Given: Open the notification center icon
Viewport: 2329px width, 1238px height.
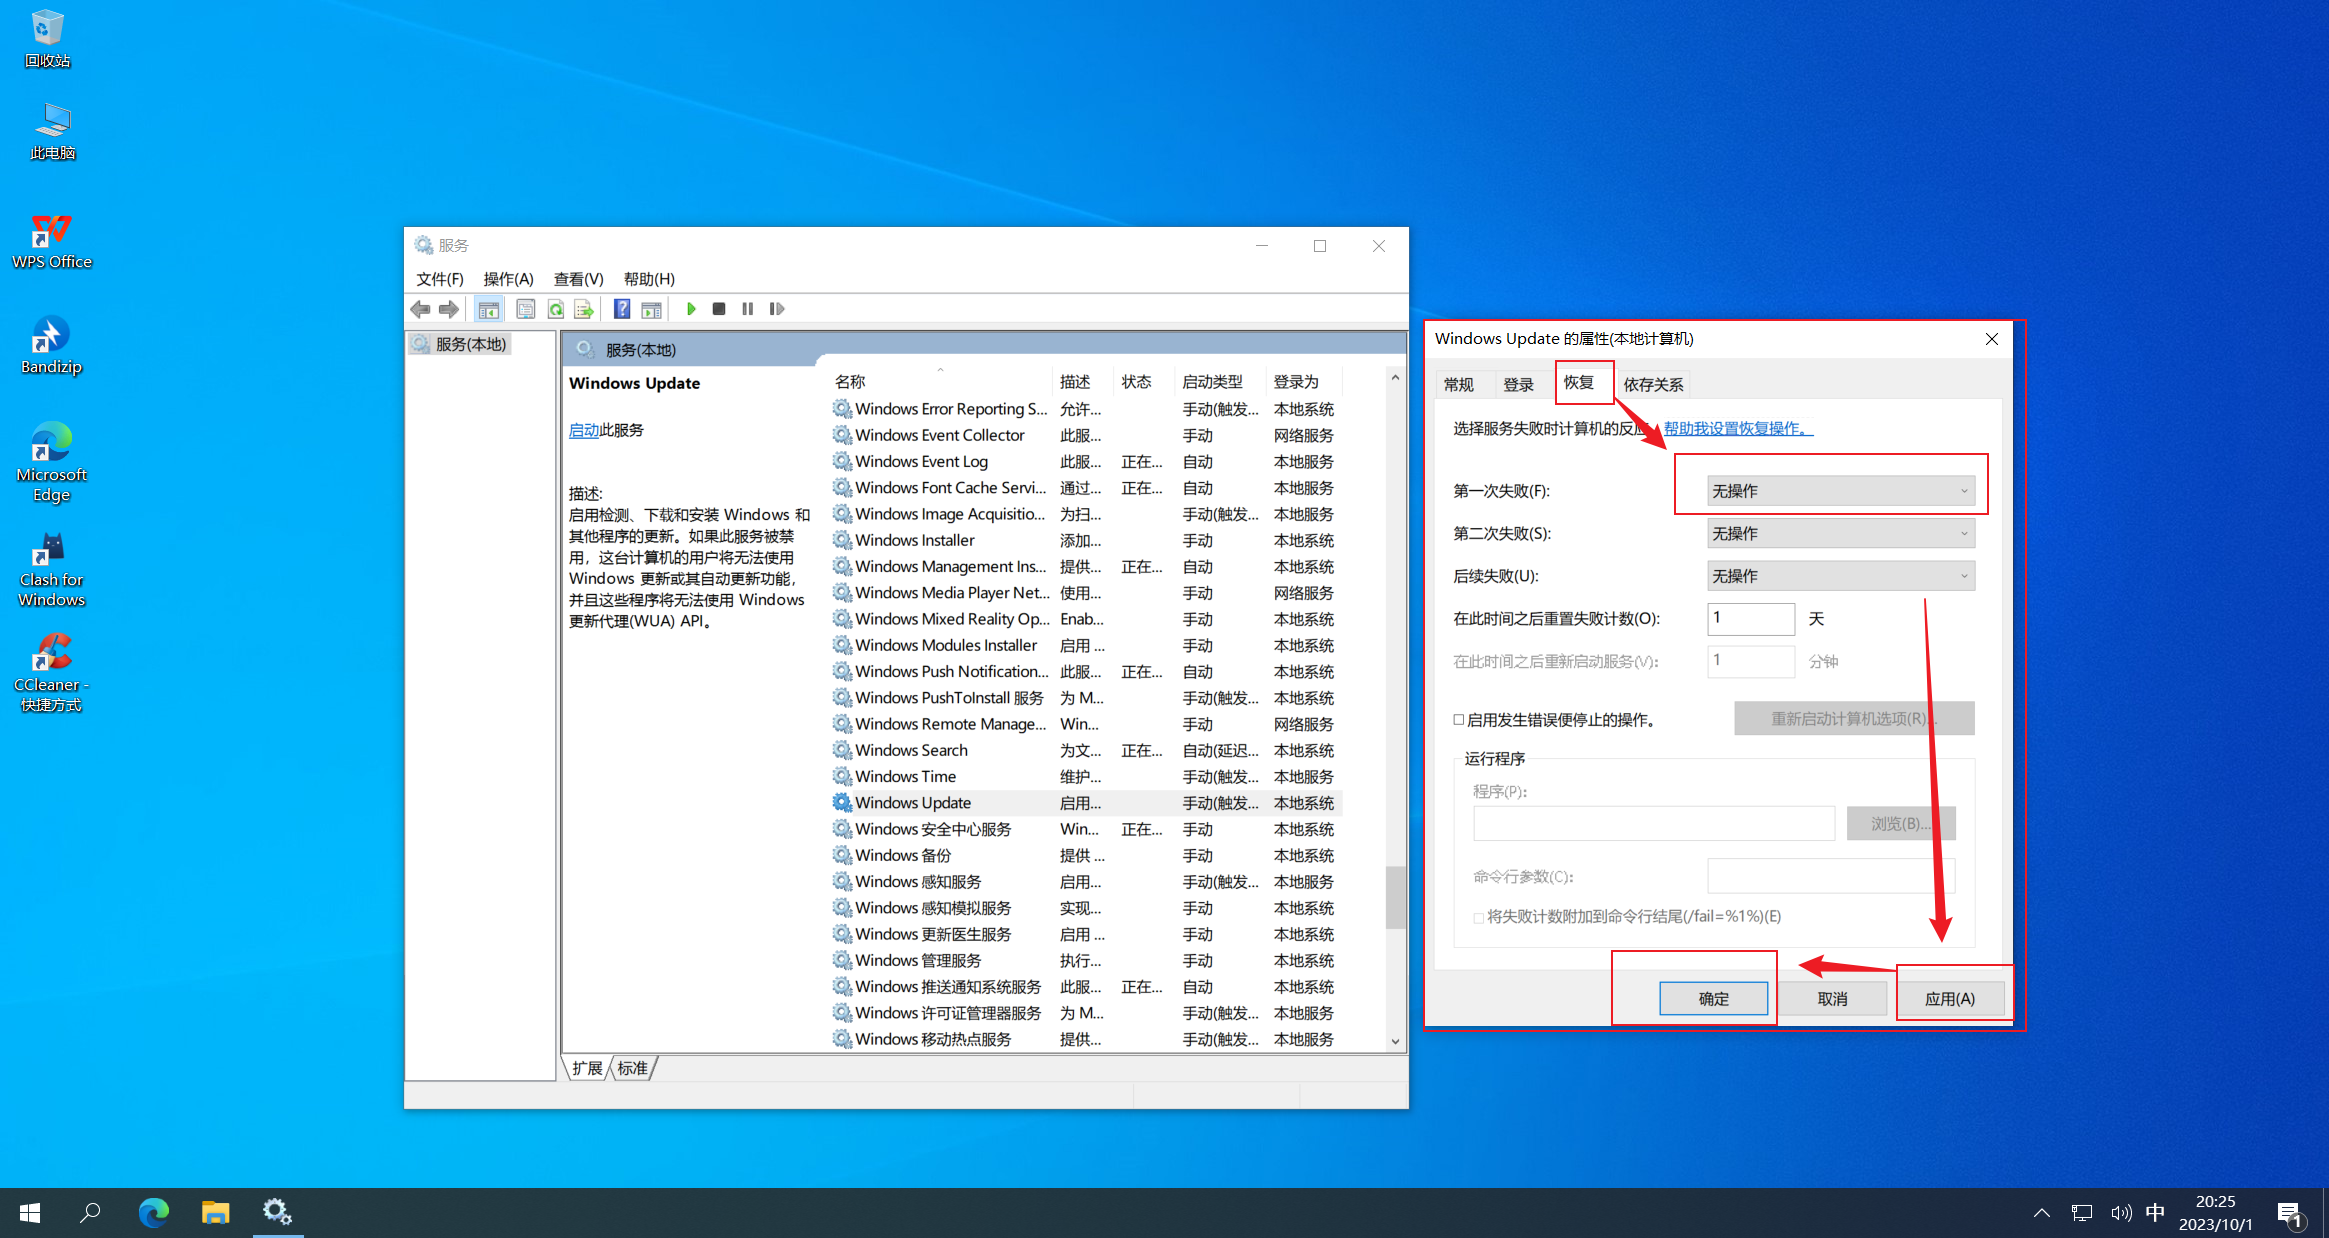Looking at the screenshot, I should (x=2289, y=1214).
